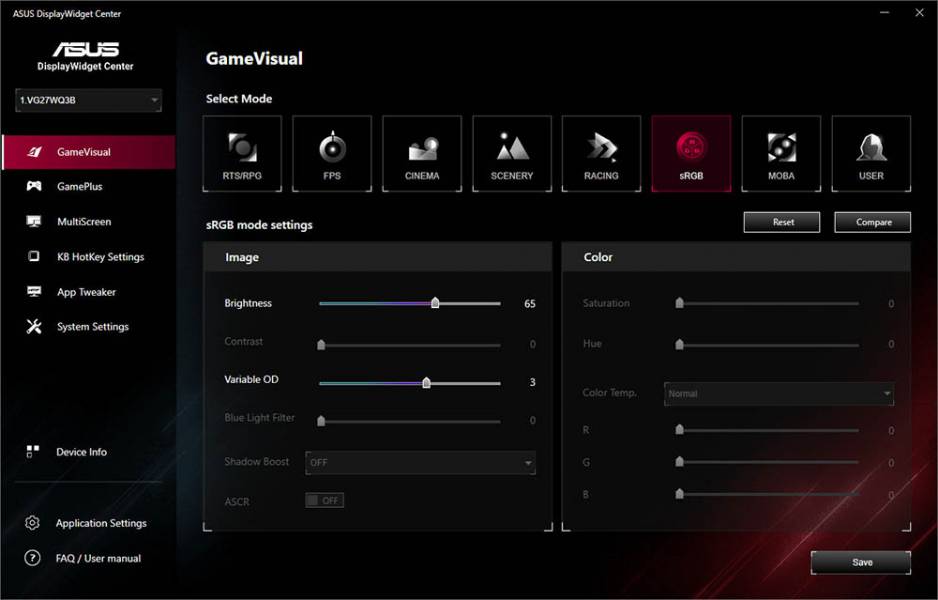Image resolution: width=938 pixels, height=600 pixels.
Task: Click the Contrast slider handle
Action: 321,344
